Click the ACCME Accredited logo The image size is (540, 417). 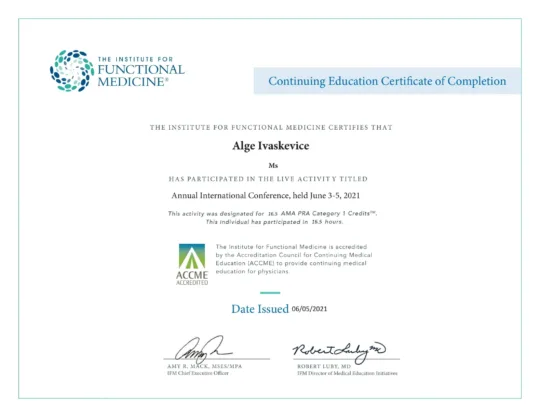tap(192, 264)
